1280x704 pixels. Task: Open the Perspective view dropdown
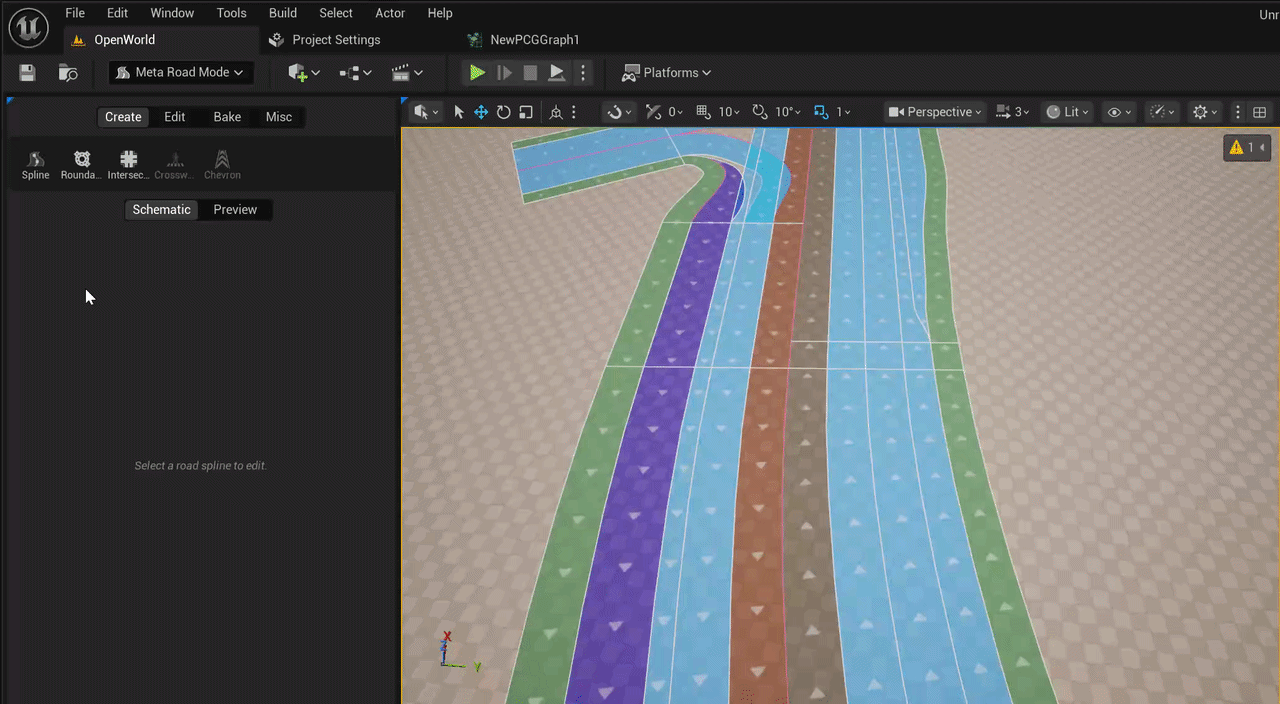(x=935, y=112)
